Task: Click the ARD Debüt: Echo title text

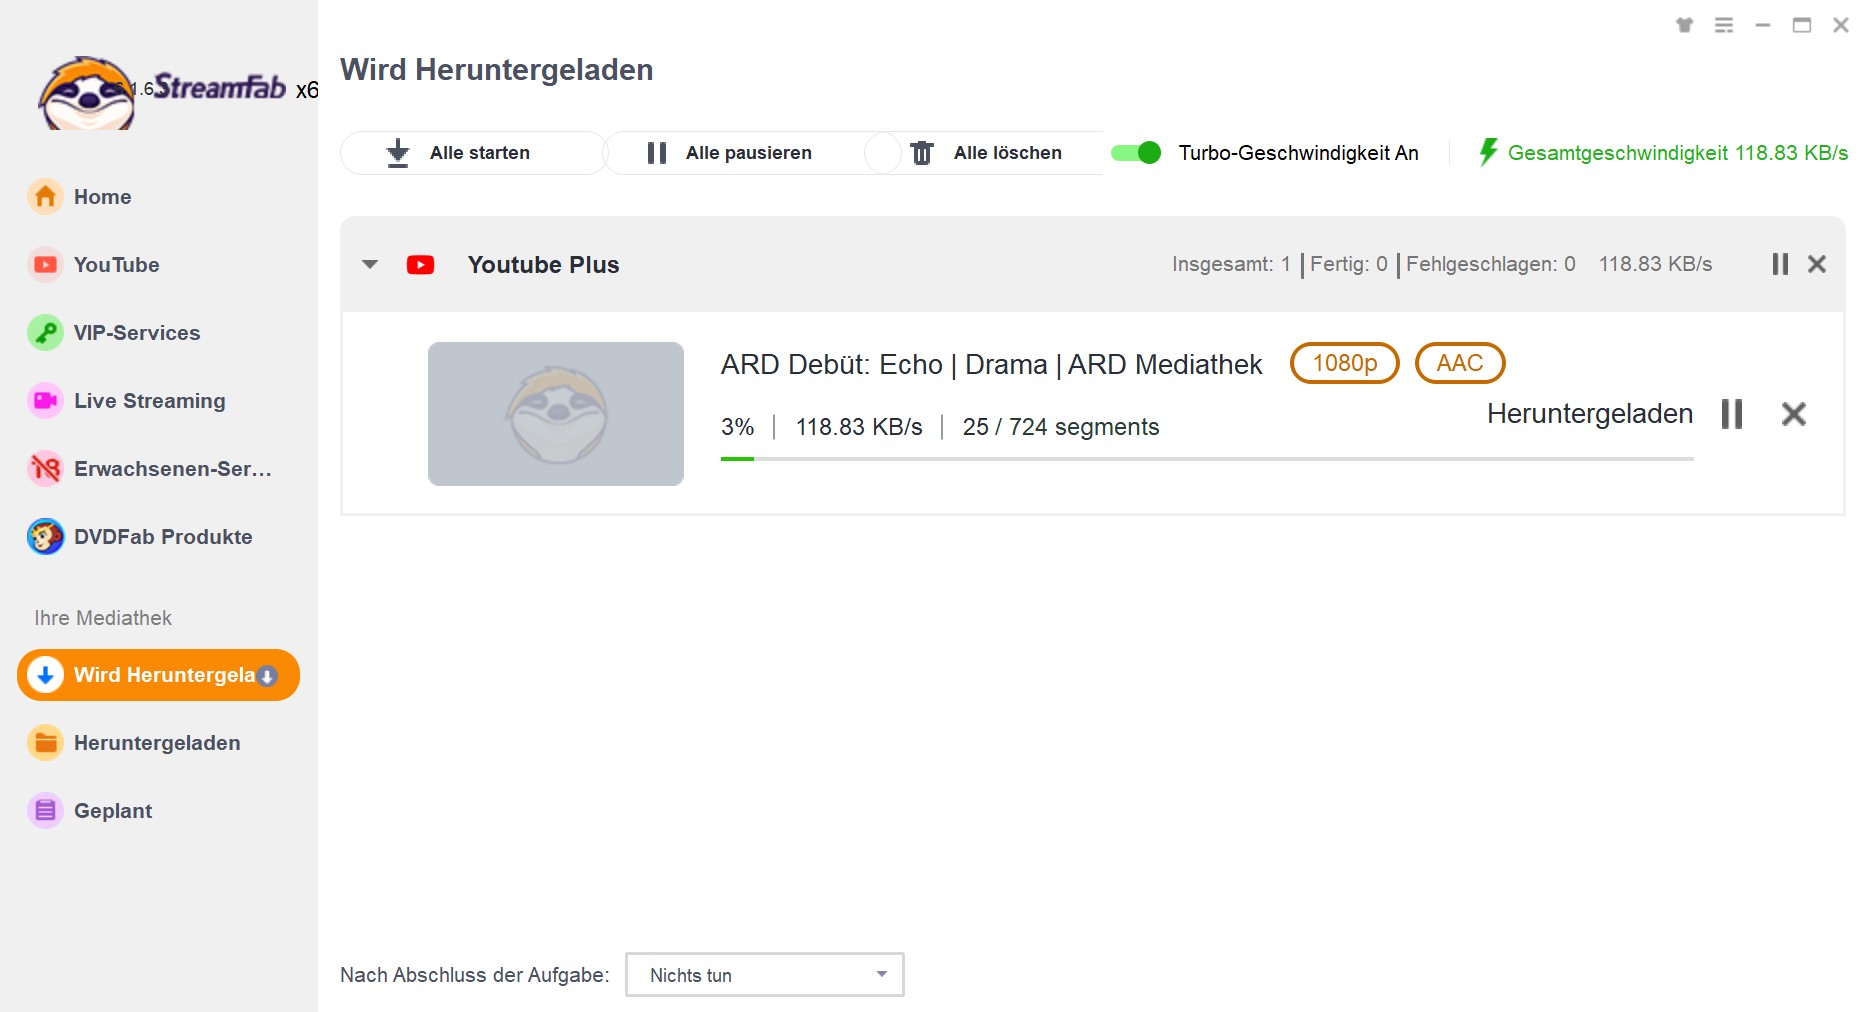Action: (x=991, y=365)
